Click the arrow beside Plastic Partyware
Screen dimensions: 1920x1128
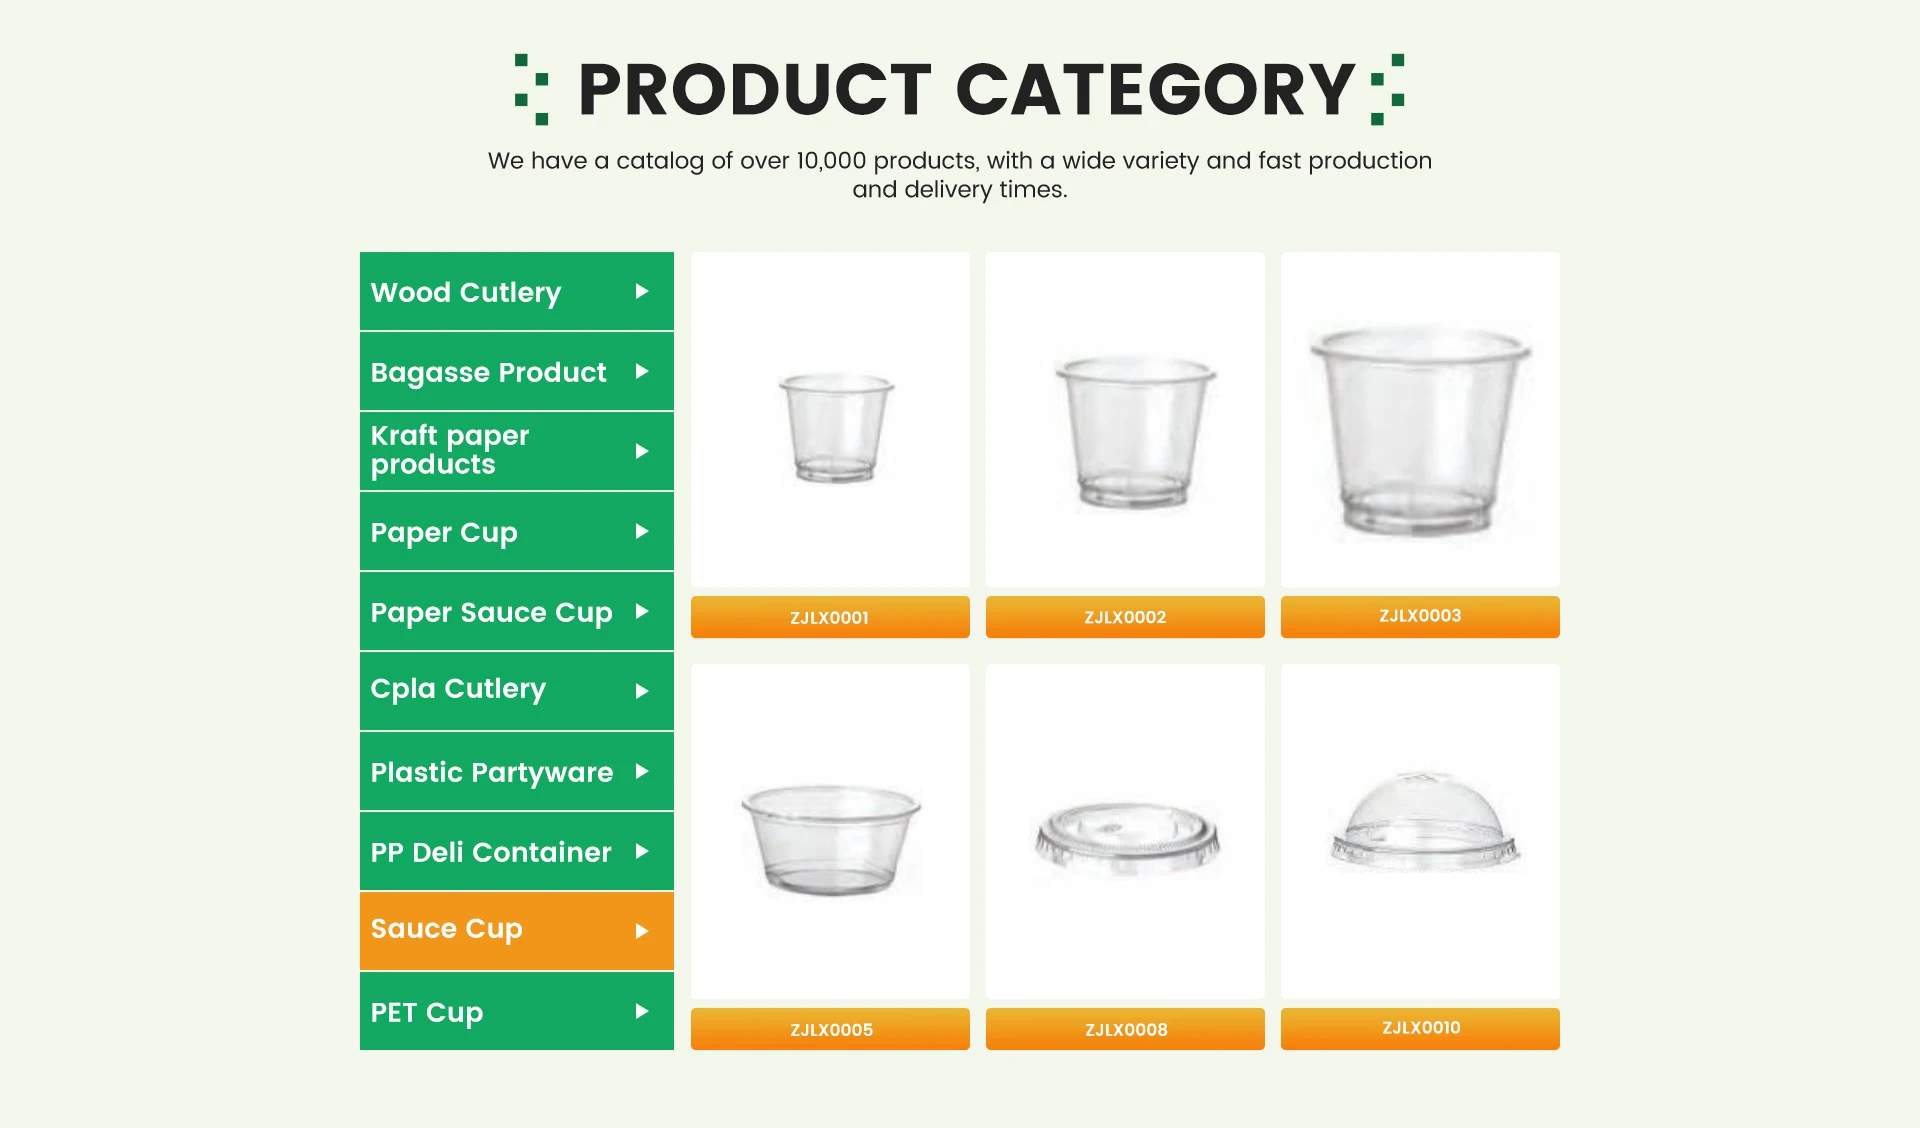642,772
